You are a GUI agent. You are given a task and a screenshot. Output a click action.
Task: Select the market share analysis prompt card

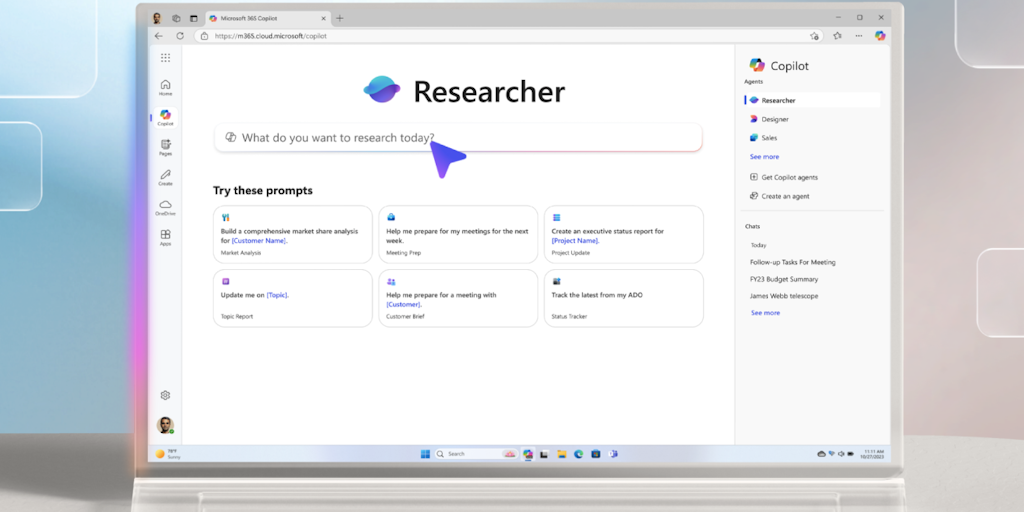(x=293, y=234)
